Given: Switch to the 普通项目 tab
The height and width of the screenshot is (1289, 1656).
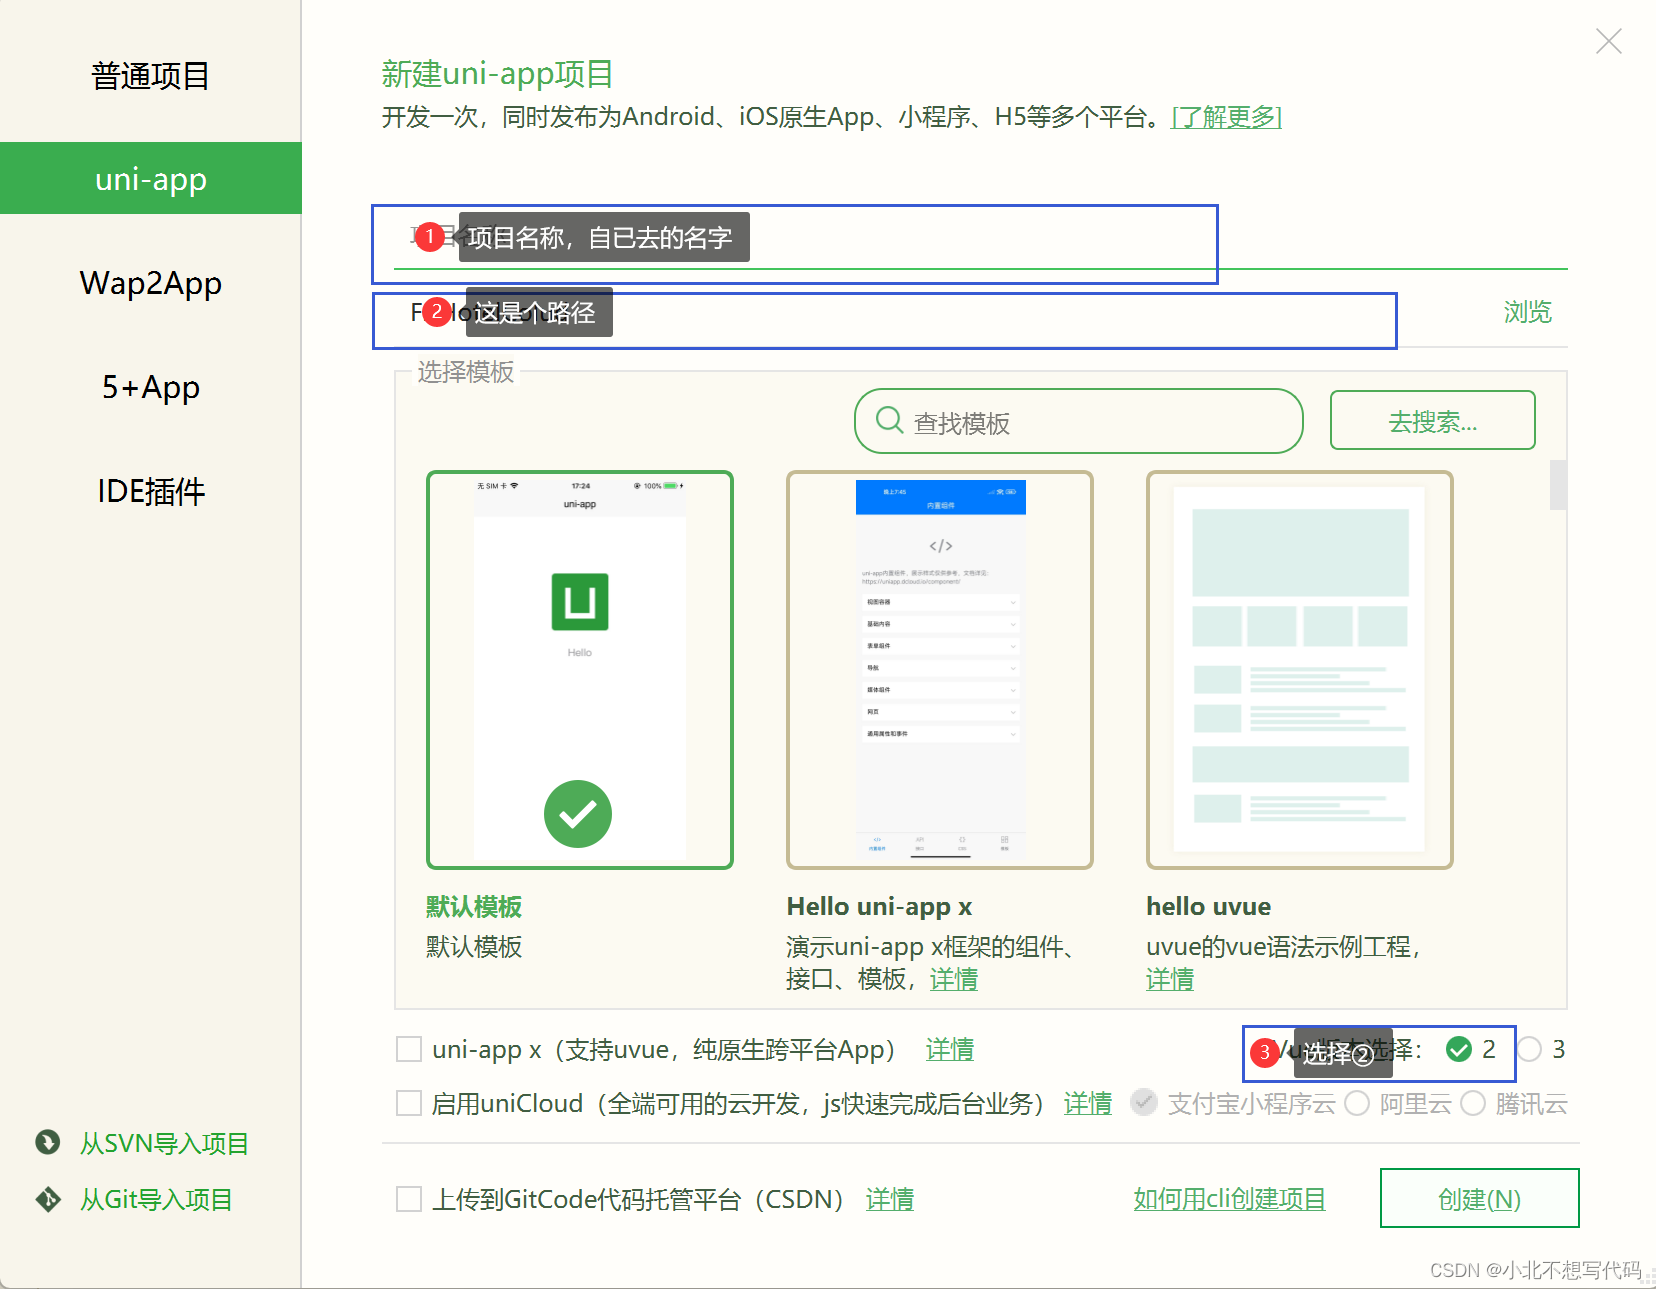Looking at the screenshot, I should [x=149, y=76].
